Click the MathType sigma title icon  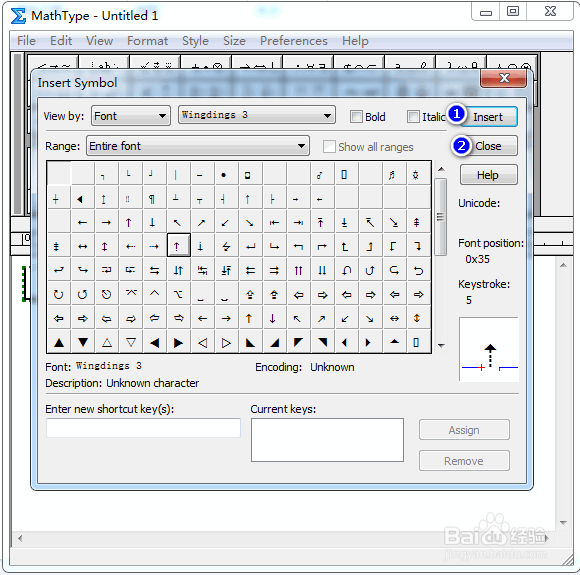18,16
